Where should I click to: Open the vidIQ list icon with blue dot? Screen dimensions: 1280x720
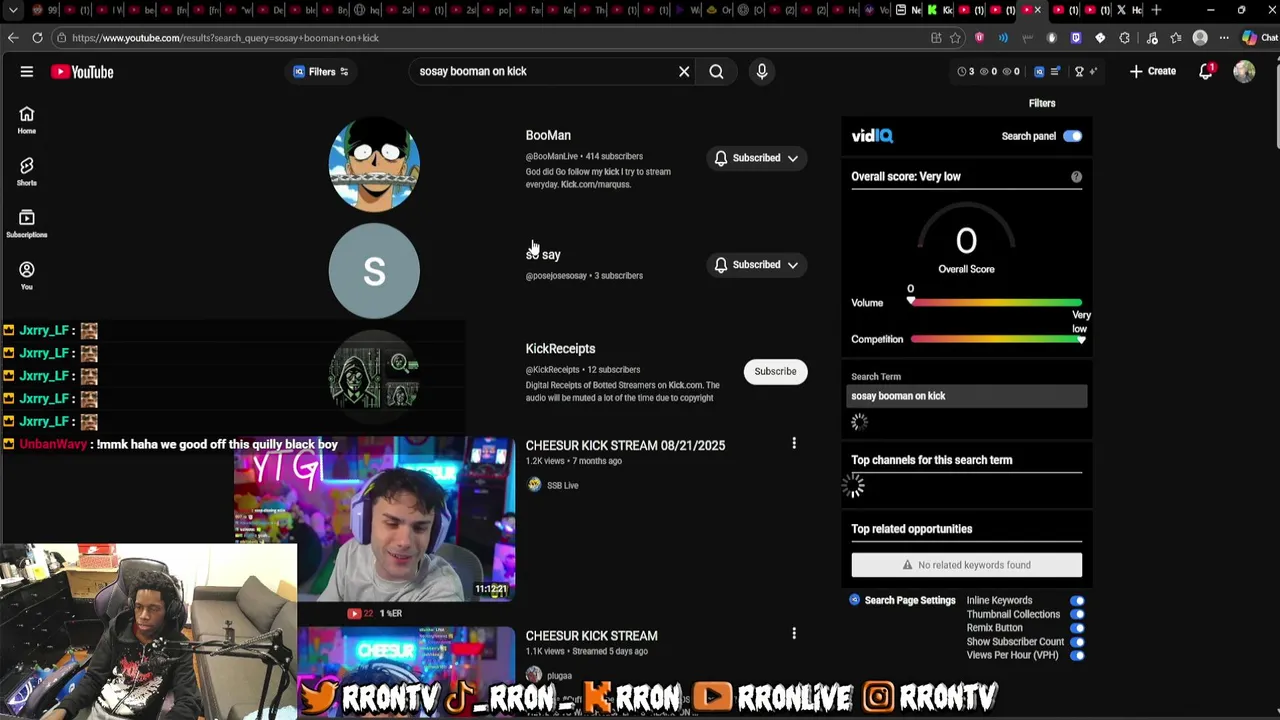tap(1055, 72)
